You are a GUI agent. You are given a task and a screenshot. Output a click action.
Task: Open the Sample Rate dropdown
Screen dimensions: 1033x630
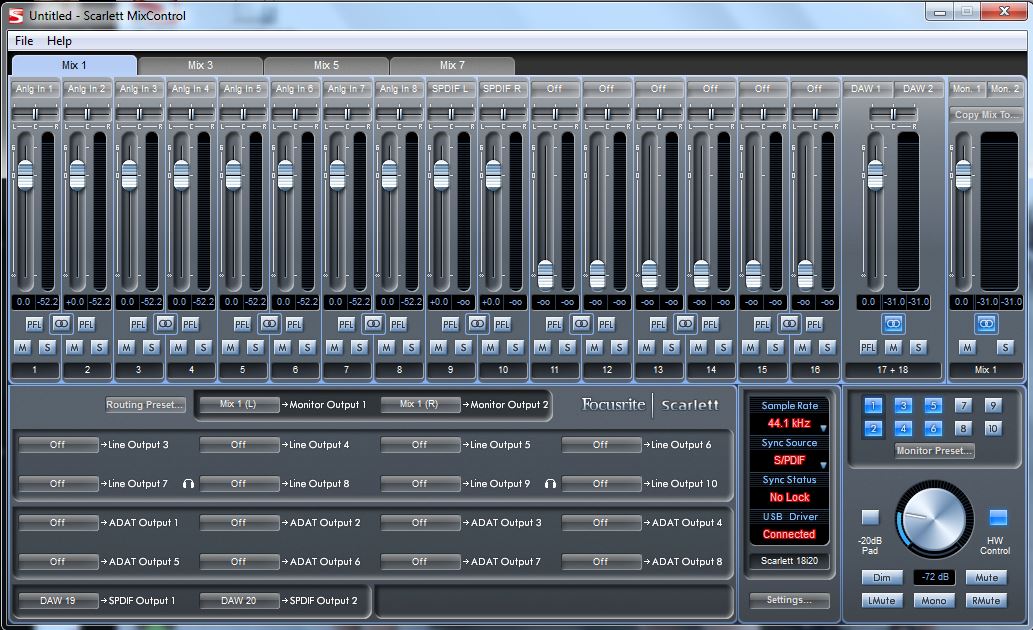(x=790, y=424)
